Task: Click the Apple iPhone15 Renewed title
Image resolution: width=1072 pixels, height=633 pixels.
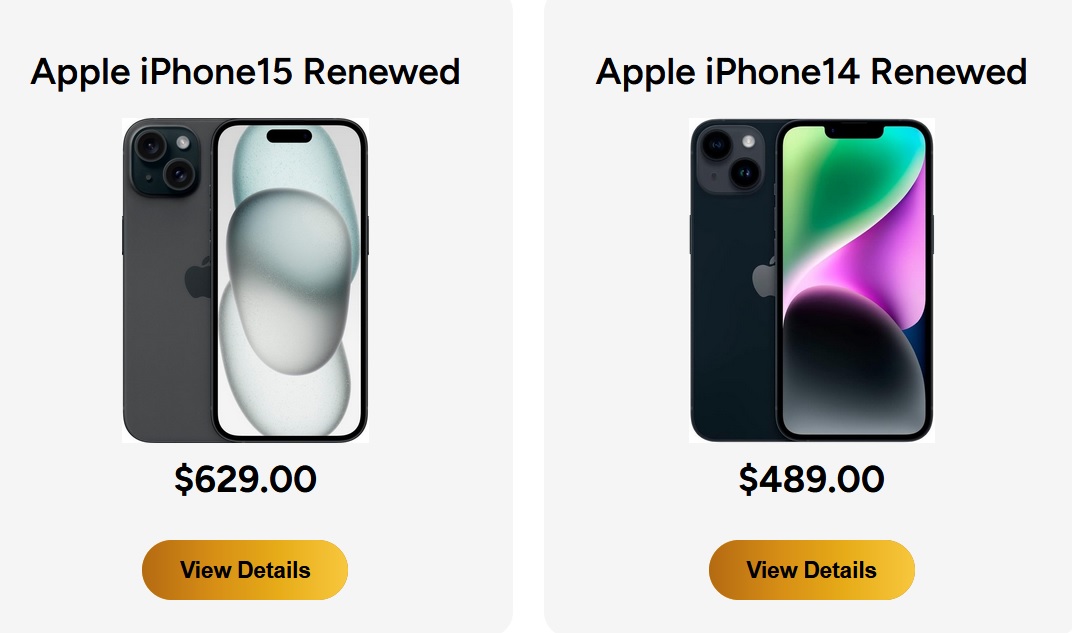Action: pos(245,72)
